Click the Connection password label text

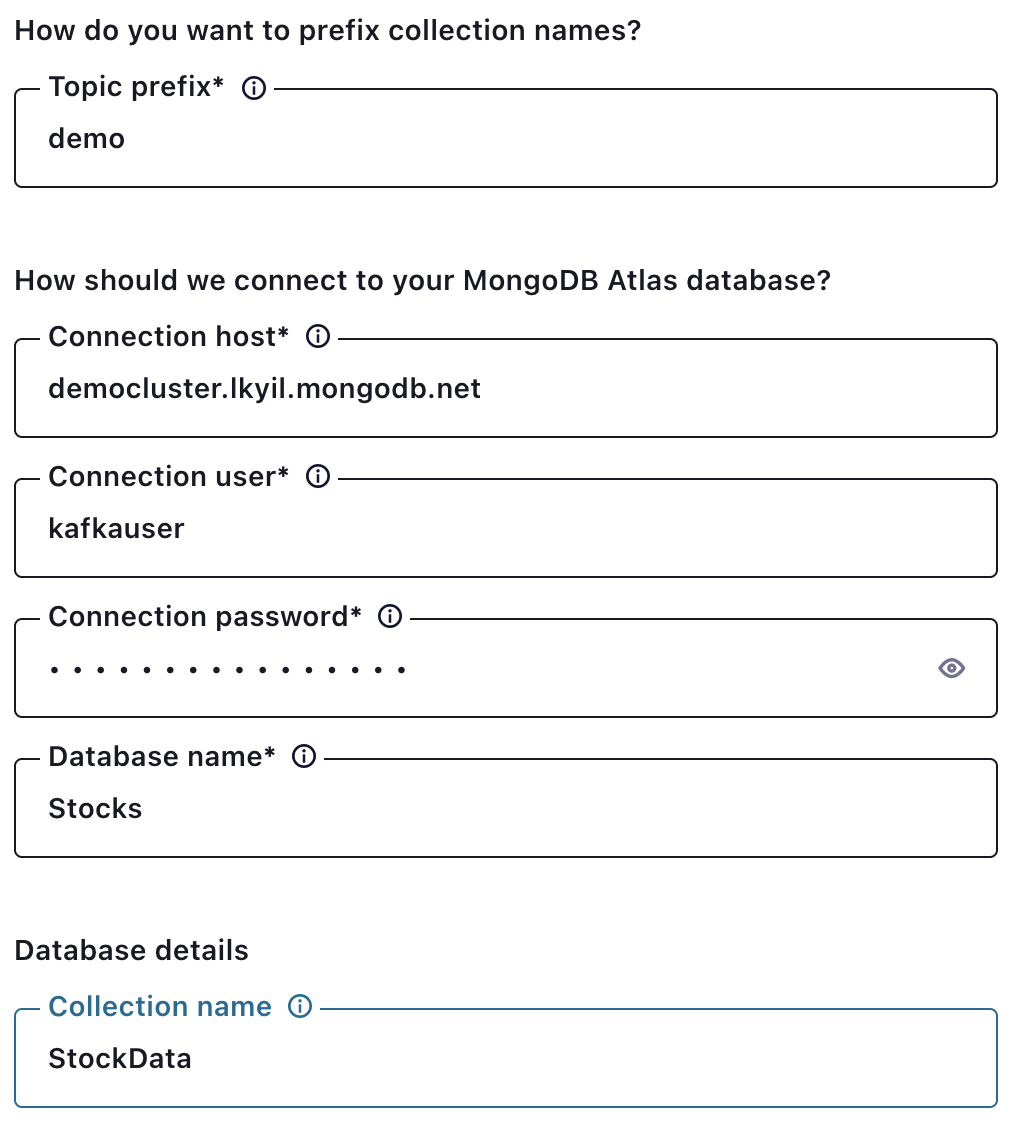(204, 617)
